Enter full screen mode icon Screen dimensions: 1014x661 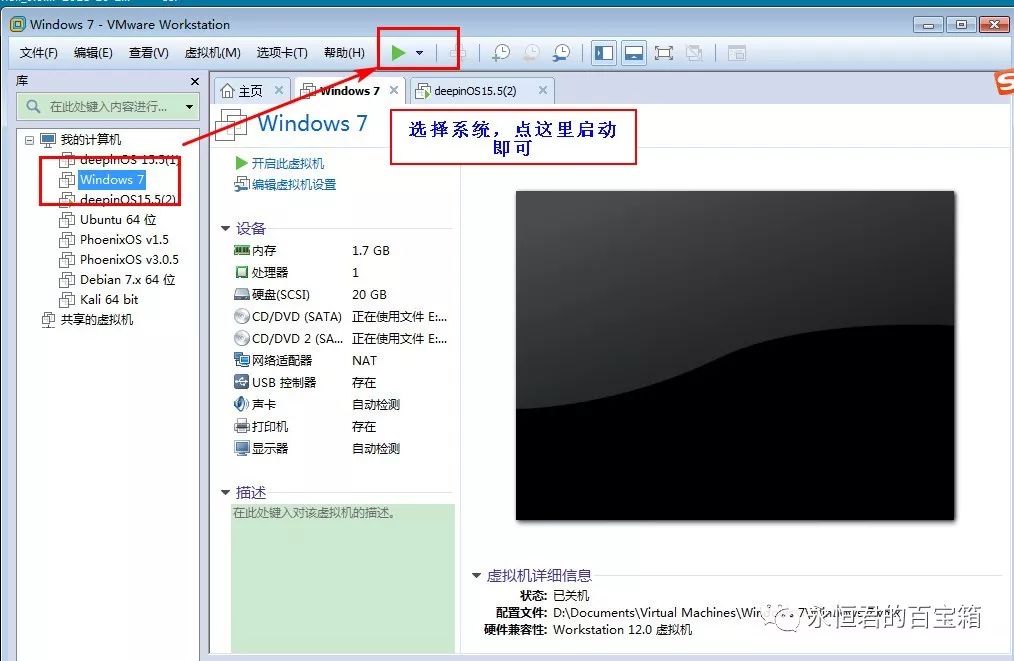tap(663, 53)
